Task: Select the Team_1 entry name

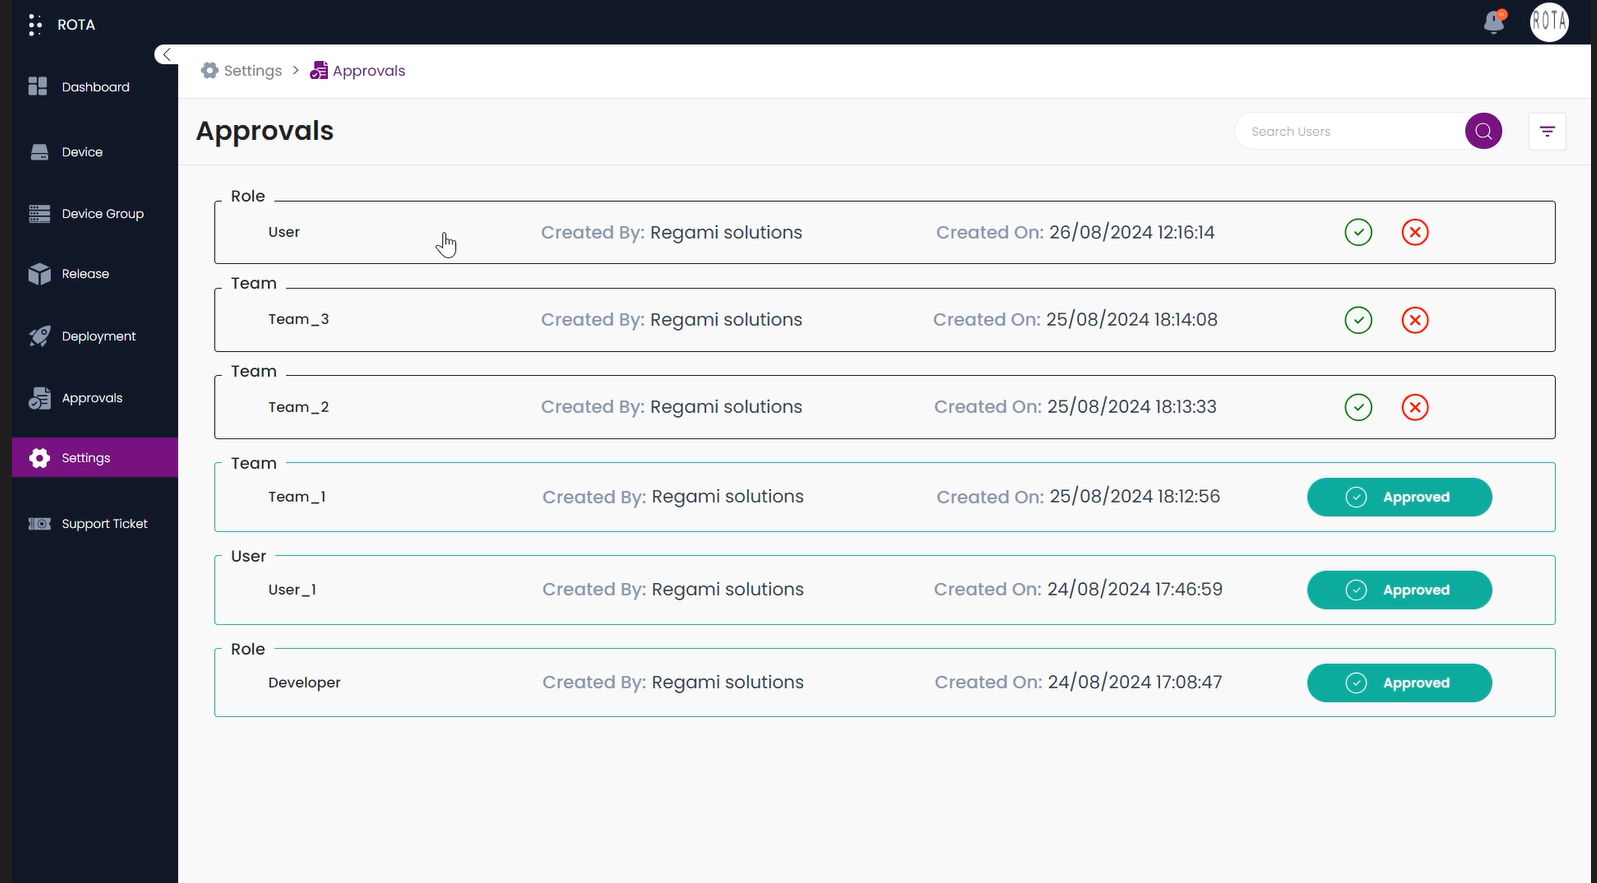Action: click(297, 497)
